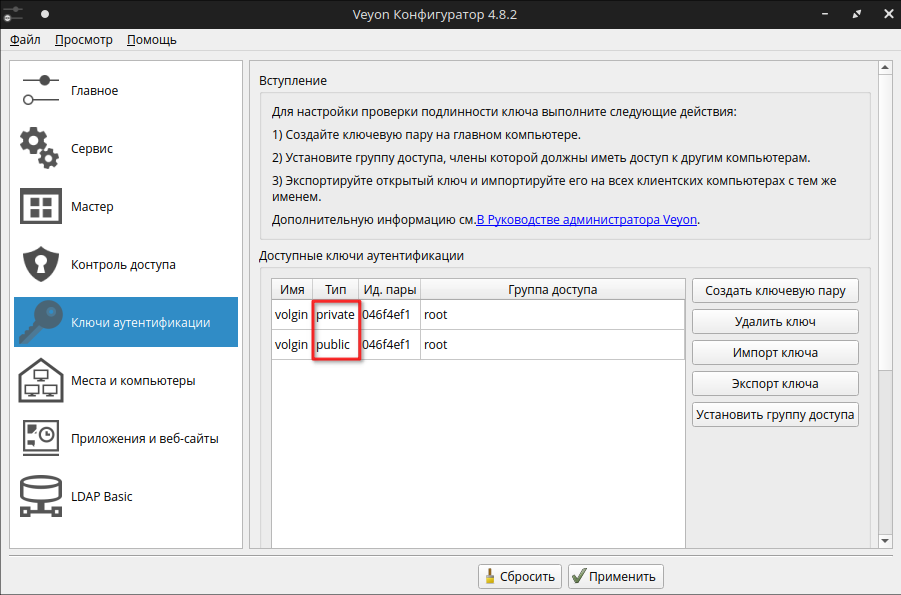The image size is (901, 595).
Task: Click the scrollbar down arrow
Action: [885, 540]
